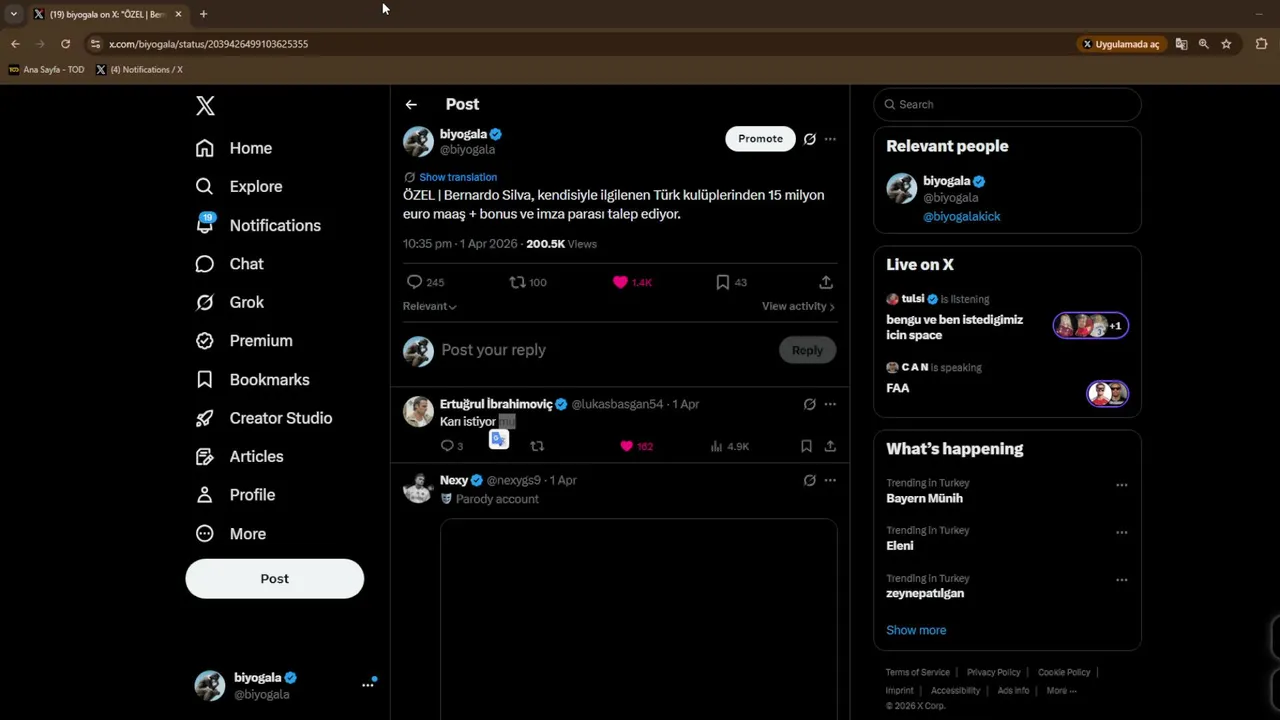This screenshot has width=1280, height=720.
Task: Repost Ertuğrul's reply
Action: [x=537, y=446]
